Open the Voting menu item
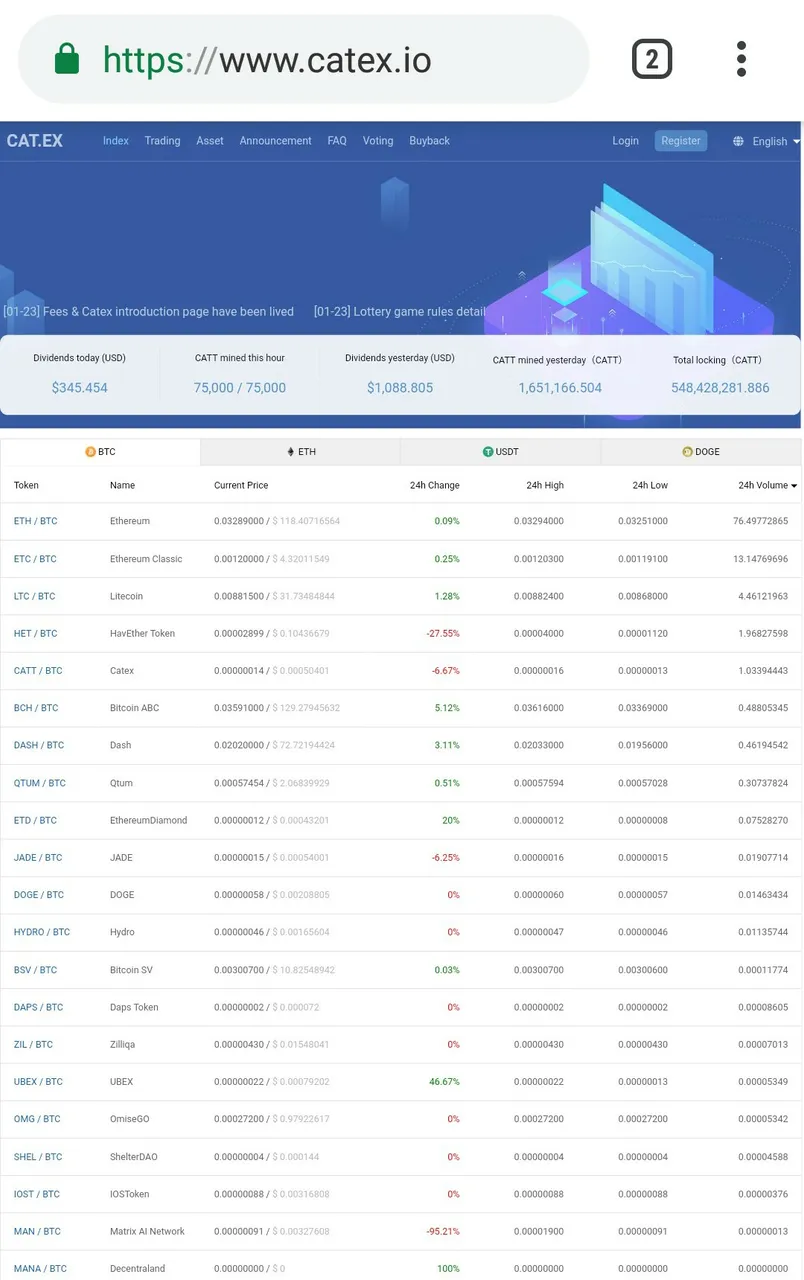Viewport: 804px width, 1280px height. tap(378, 141)
